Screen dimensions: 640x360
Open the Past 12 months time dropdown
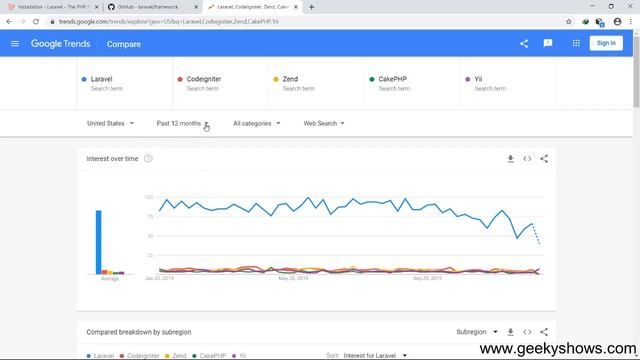[182, 123]
